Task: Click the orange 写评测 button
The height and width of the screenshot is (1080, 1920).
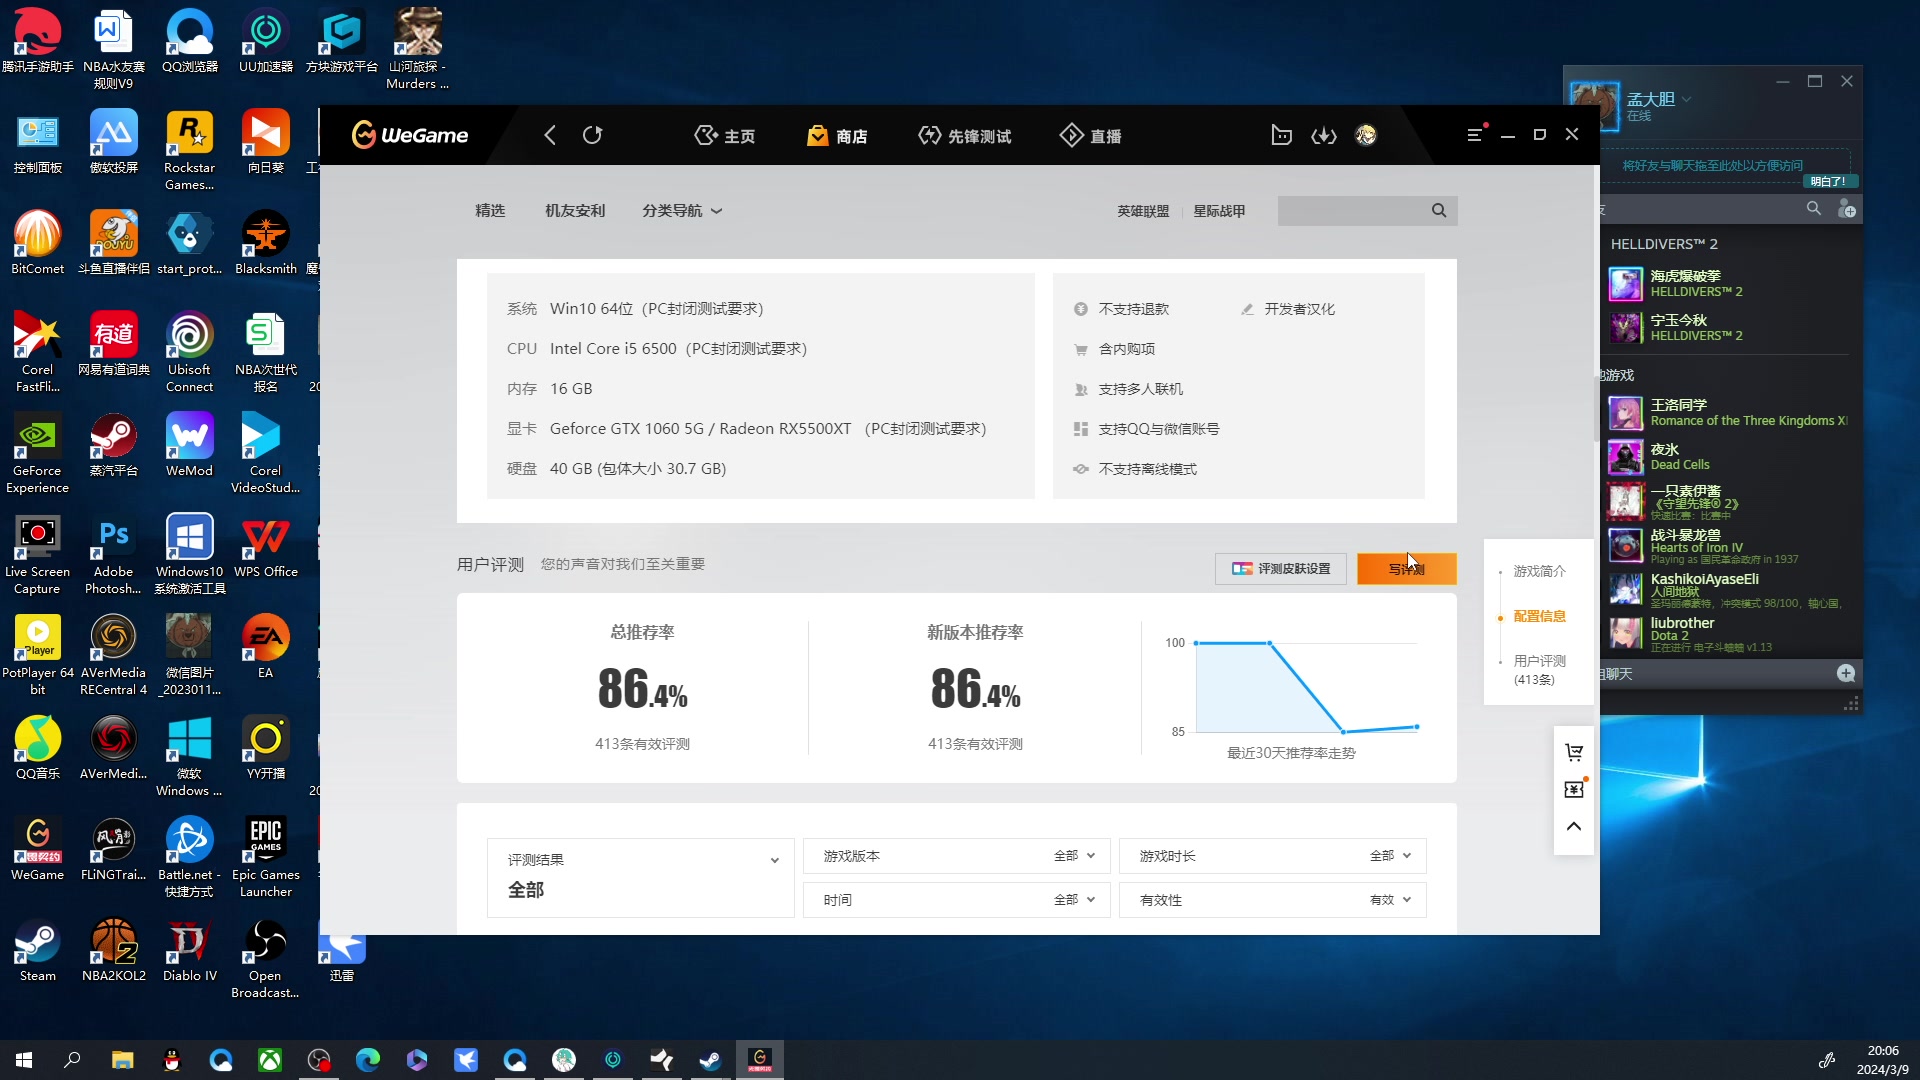Action: click(x=1406, y=569)
